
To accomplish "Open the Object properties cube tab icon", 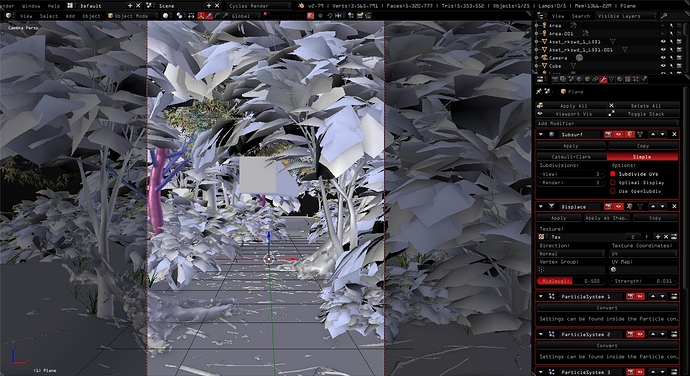I will point(587,80).
